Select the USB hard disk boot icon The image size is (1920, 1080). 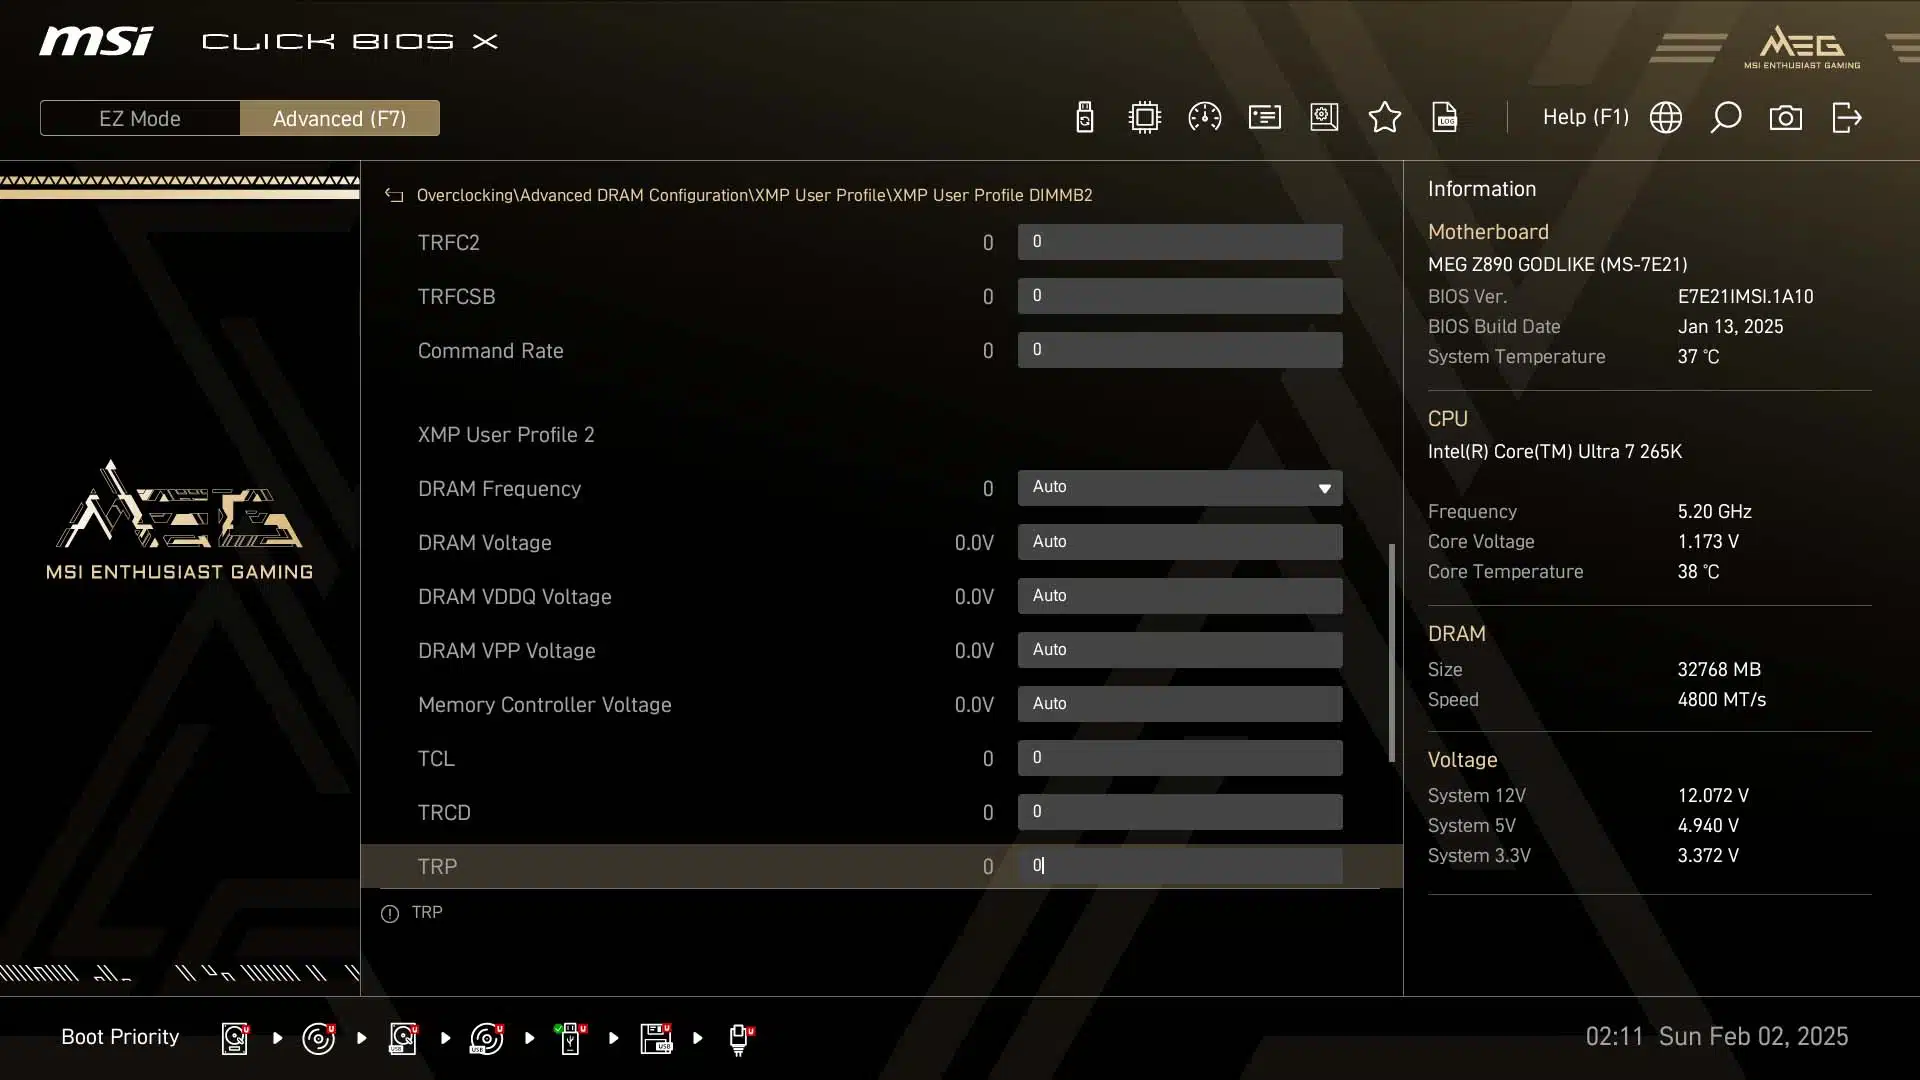(x=403, y=1038)
